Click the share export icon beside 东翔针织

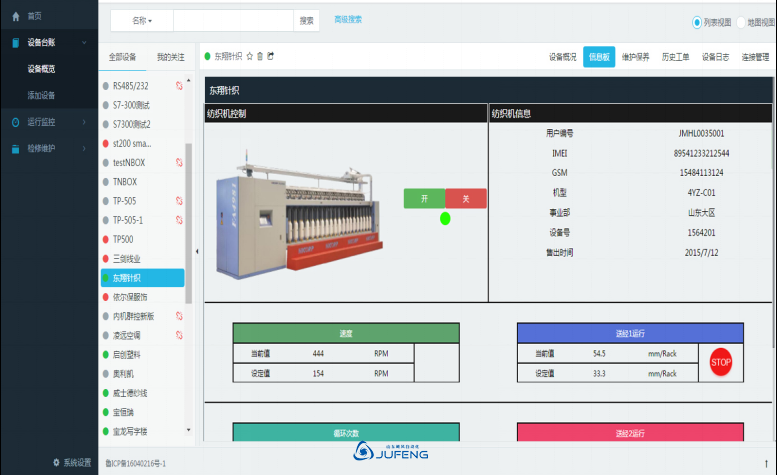pyautogui.click(x=270, y=57)
